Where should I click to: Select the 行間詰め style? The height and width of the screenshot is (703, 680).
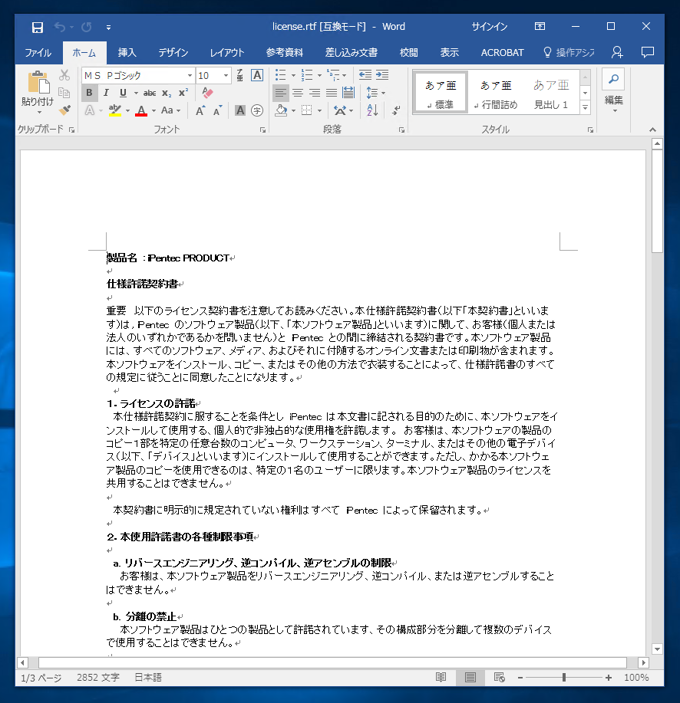click(496, 93)
